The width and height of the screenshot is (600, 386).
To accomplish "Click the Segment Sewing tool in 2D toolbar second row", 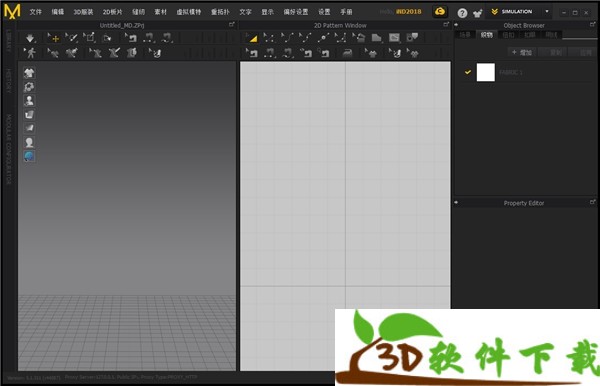I will click(269, 53).
